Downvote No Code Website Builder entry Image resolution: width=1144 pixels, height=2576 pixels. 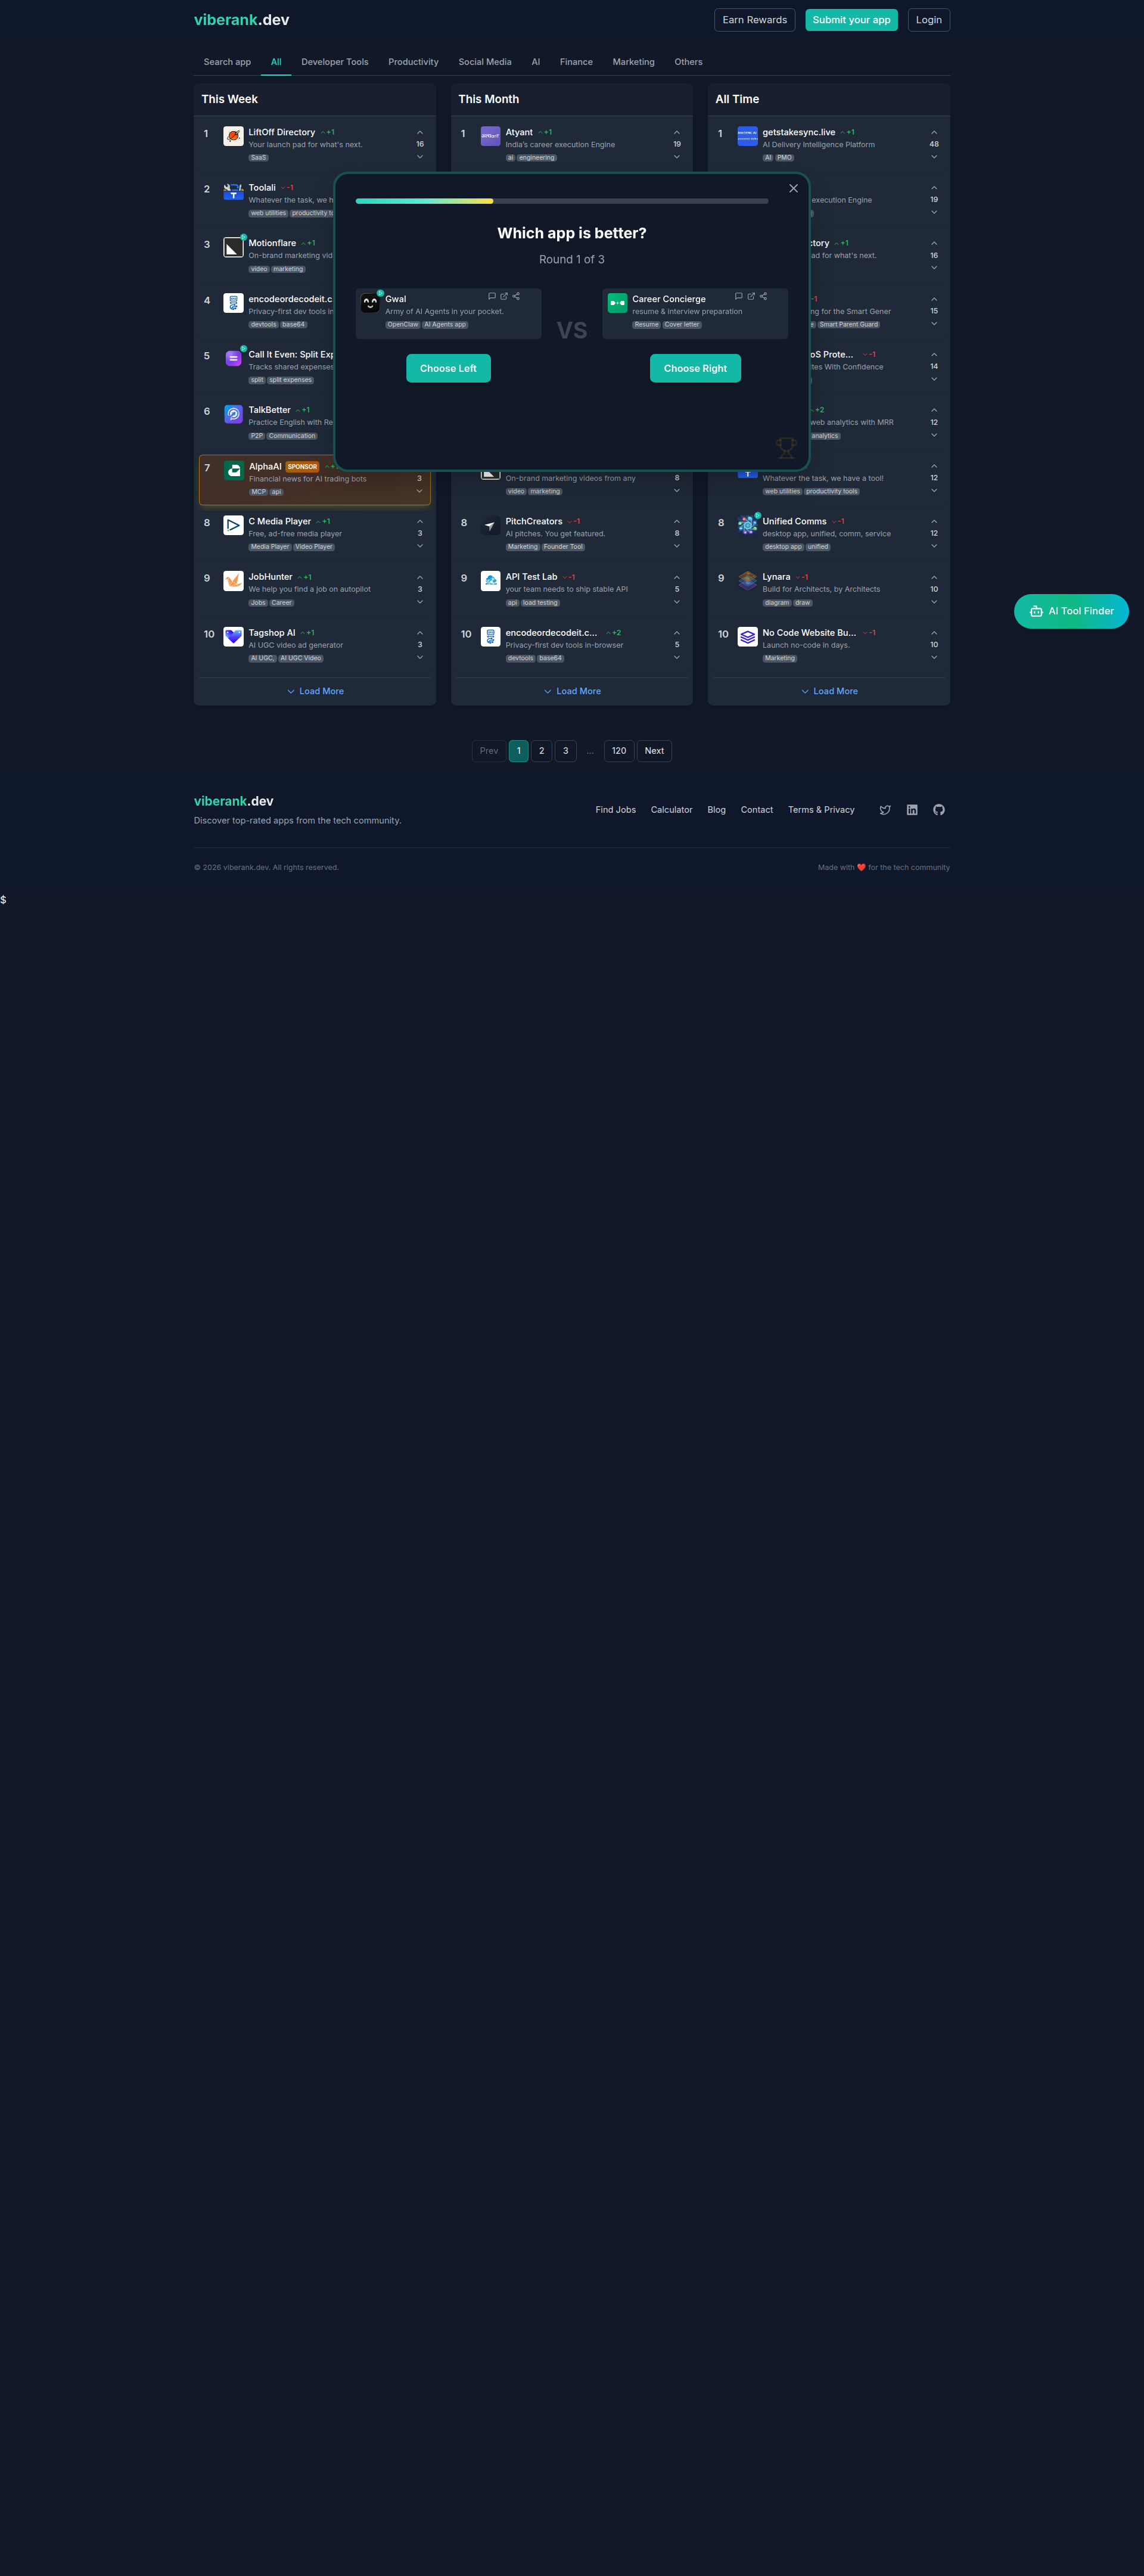[x=934, y=658]
